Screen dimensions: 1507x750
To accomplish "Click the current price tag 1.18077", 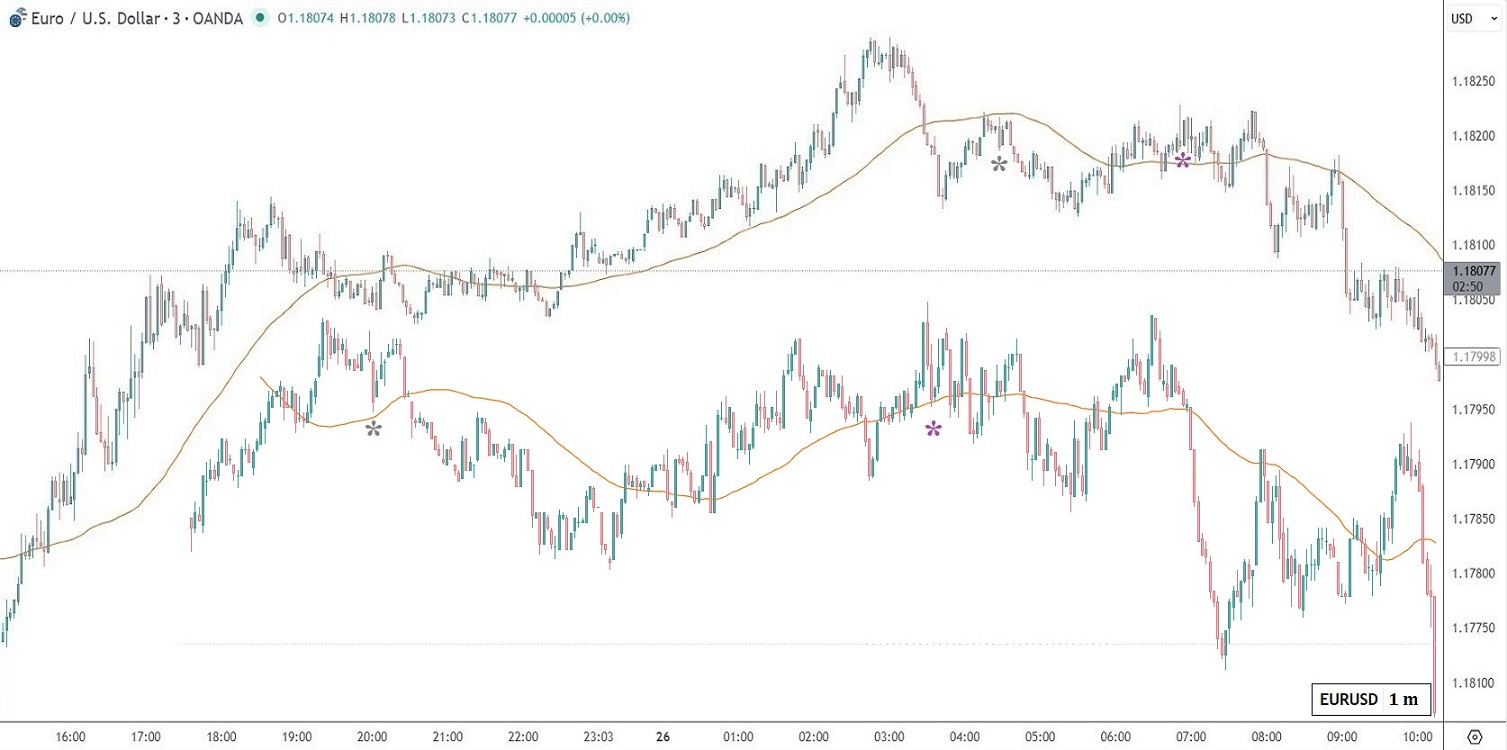I will [x=1473, y=278].
